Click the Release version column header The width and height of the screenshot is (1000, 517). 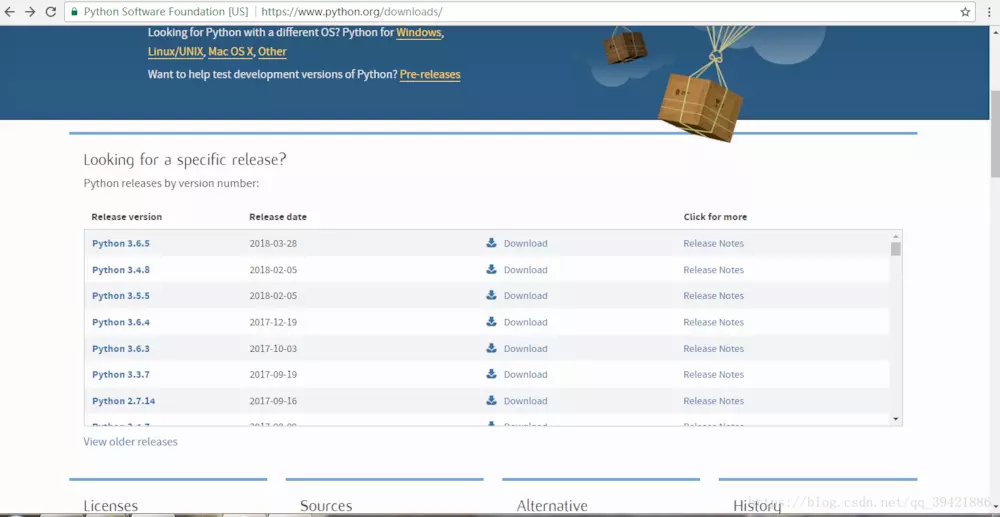(x=126, y=217)
